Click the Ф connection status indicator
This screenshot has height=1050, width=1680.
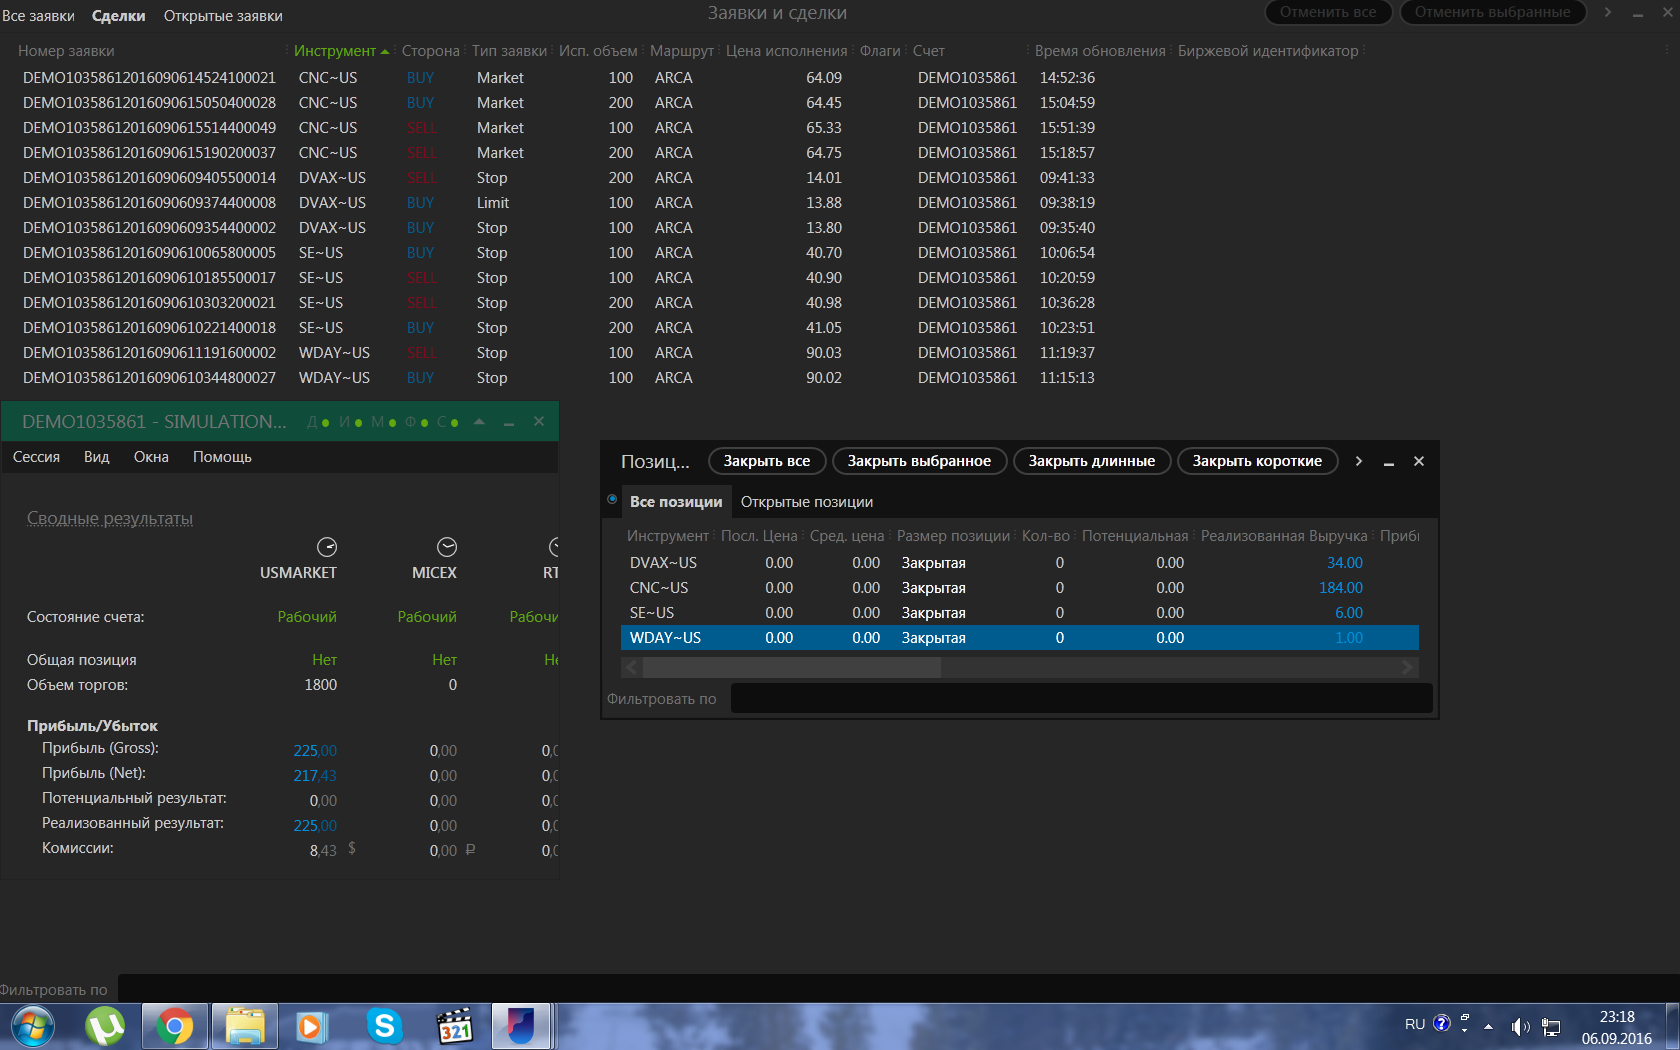click(417, 422)
